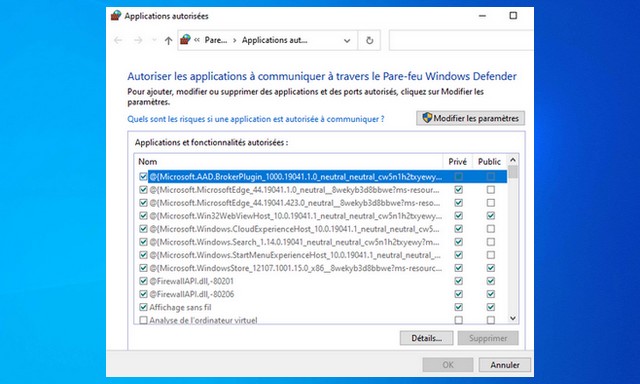Open the risks help link about authorized applications
Screen dimensions: 640x384
[x=256, y=119]
